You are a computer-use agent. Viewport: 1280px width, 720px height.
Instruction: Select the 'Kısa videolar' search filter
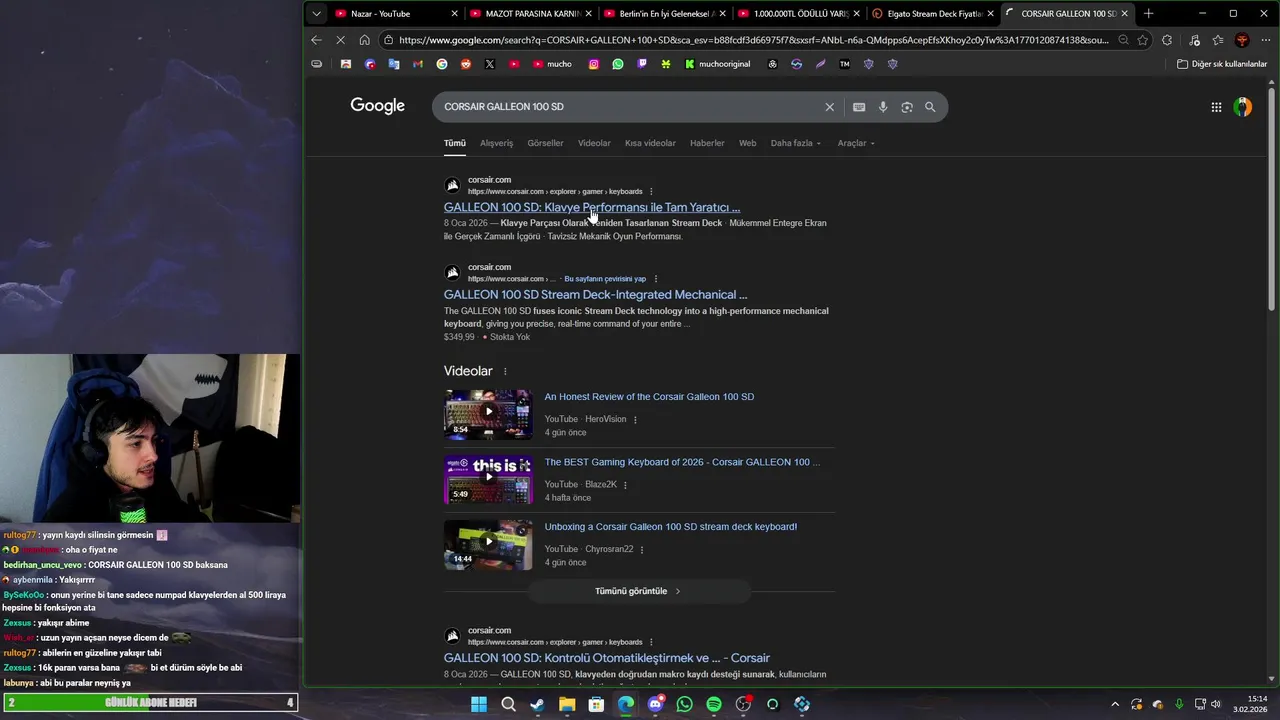click(650, 143)
